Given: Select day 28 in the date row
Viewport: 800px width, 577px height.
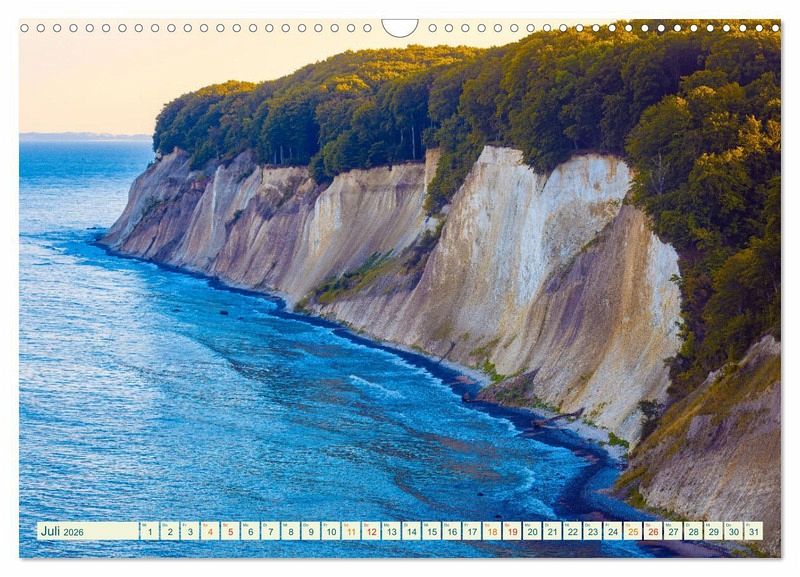Looking at the screenshot, I should pyautogui.click(x=693, y=531).
